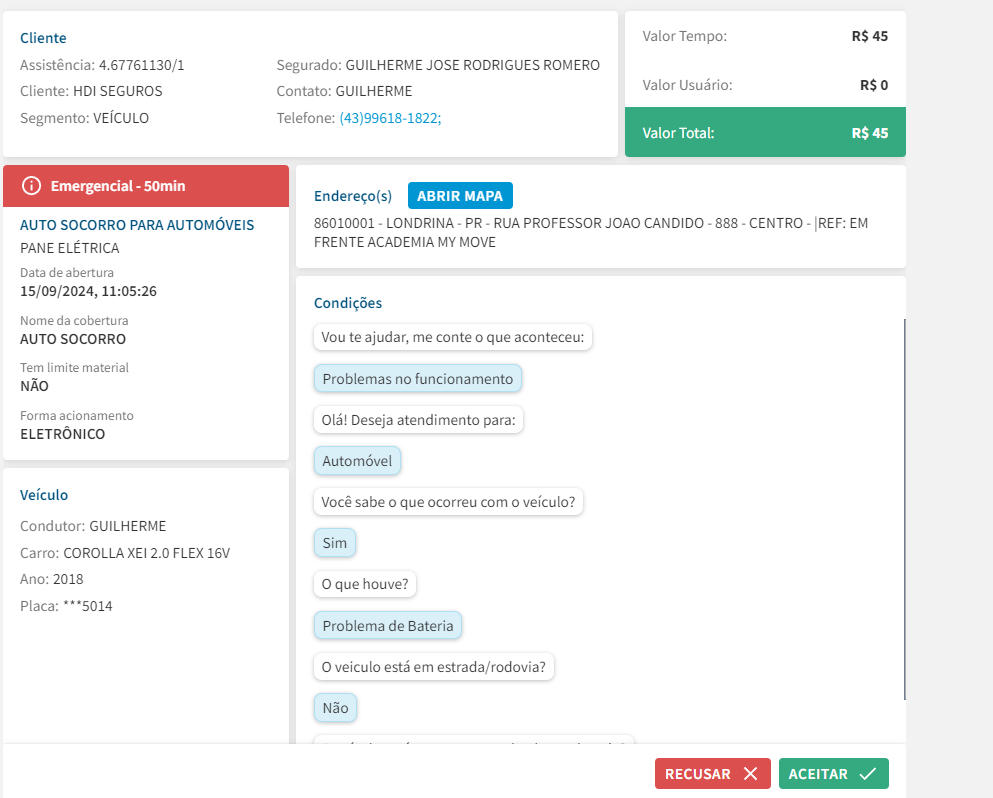The height and width of the screenshot is (798, 993).
Task: Select the Assistência number 4.67761130/1
Action: tap(141, 65)
